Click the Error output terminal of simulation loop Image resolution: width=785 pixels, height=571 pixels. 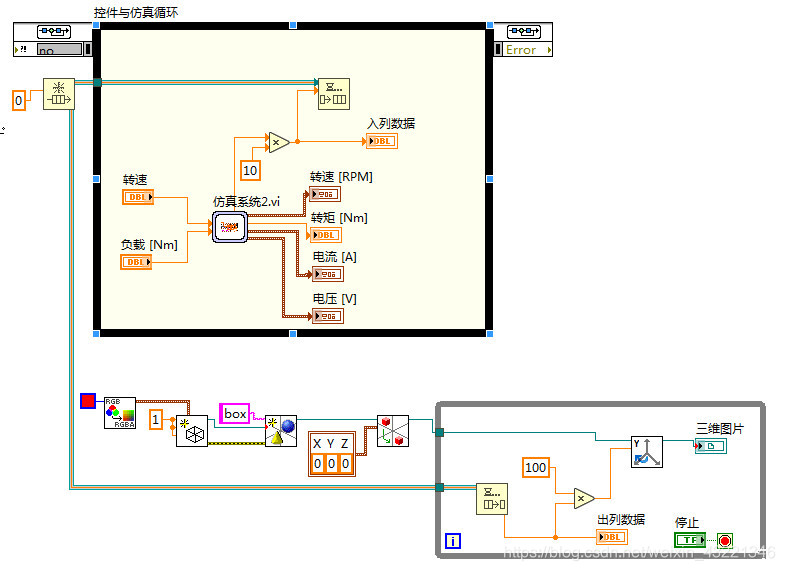coord(527,50)
